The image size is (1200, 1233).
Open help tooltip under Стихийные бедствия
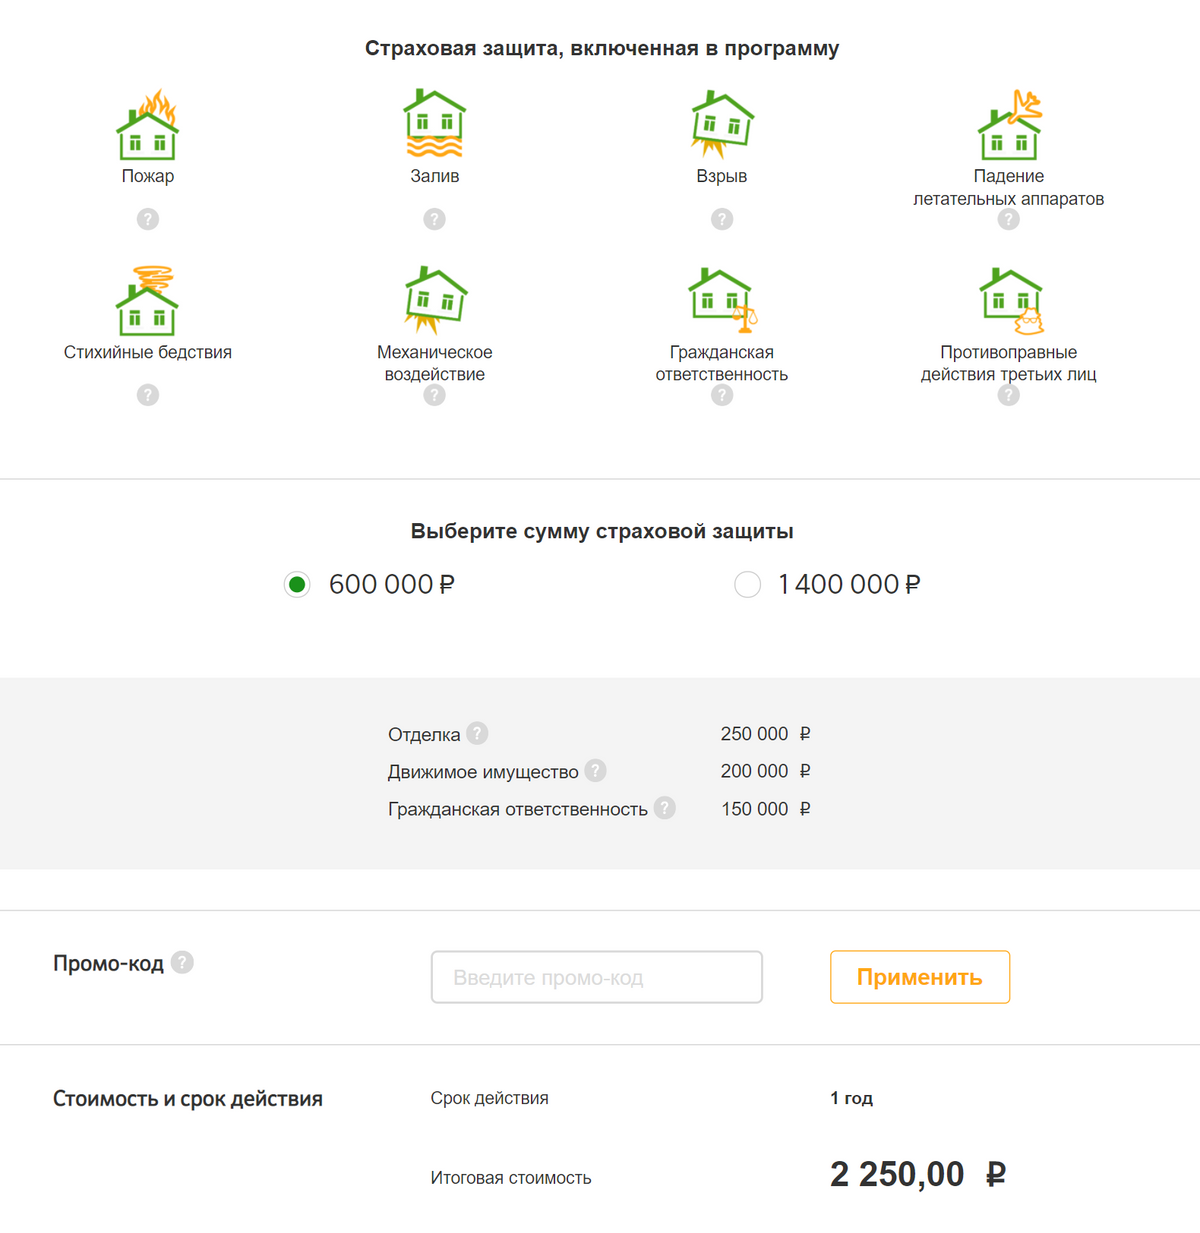point(148,395)
